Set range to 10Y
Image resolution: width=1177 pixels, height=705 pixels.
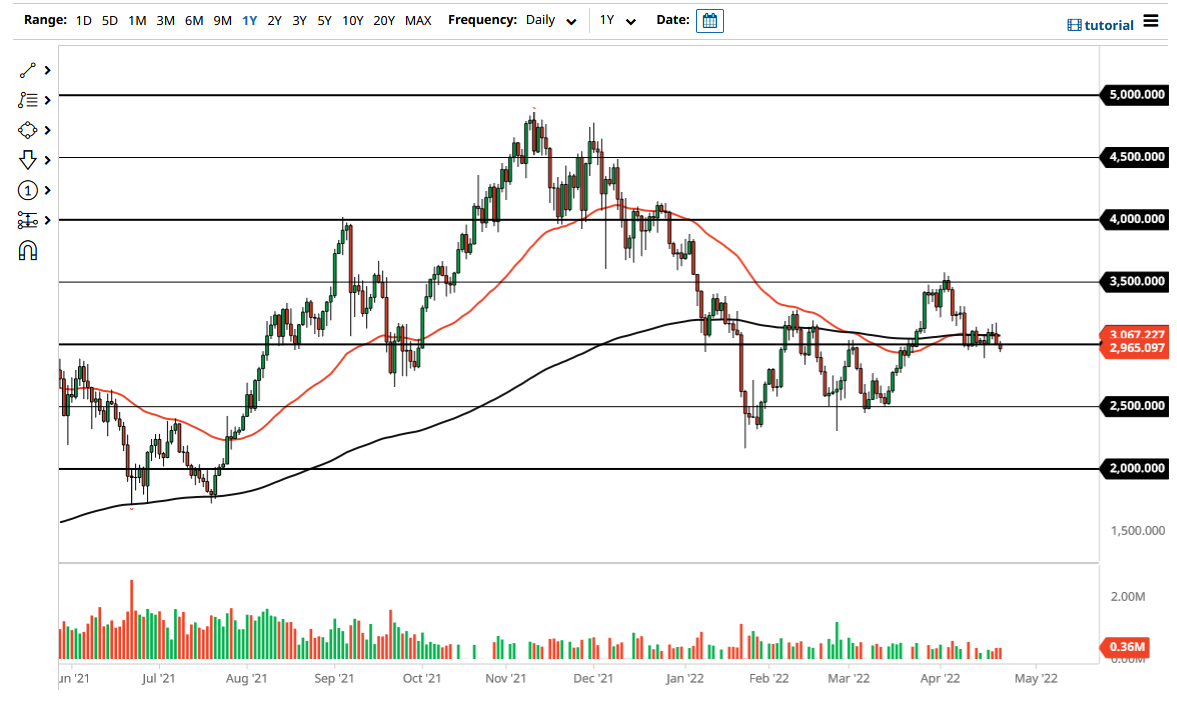tap(353, 21)
